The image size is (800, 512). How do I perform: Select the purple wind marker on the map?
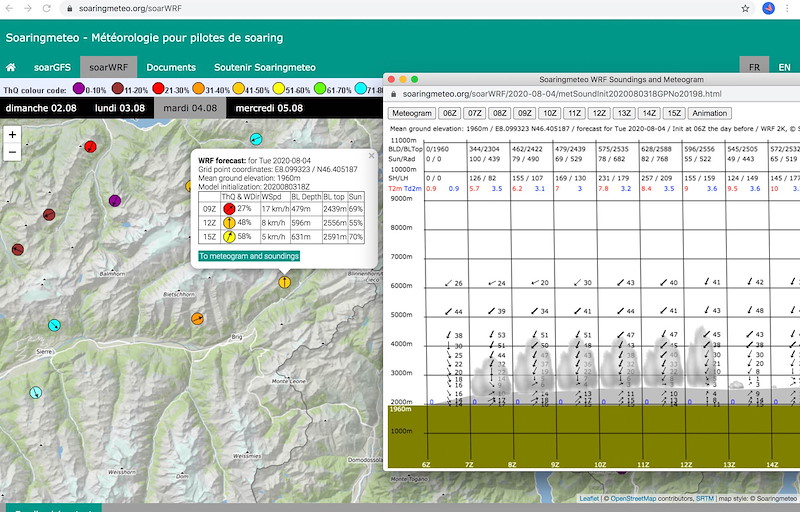(115, 200)
